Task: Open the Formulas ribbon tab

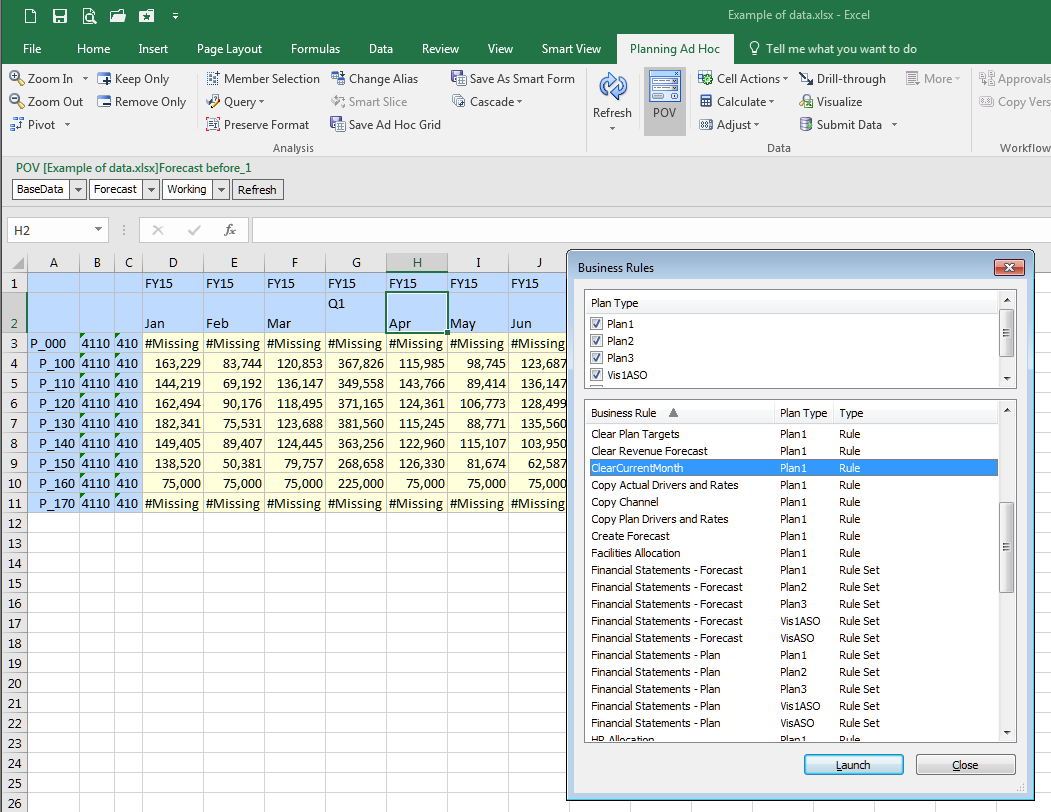Action: pyautogui.click(x=315, y=48)
